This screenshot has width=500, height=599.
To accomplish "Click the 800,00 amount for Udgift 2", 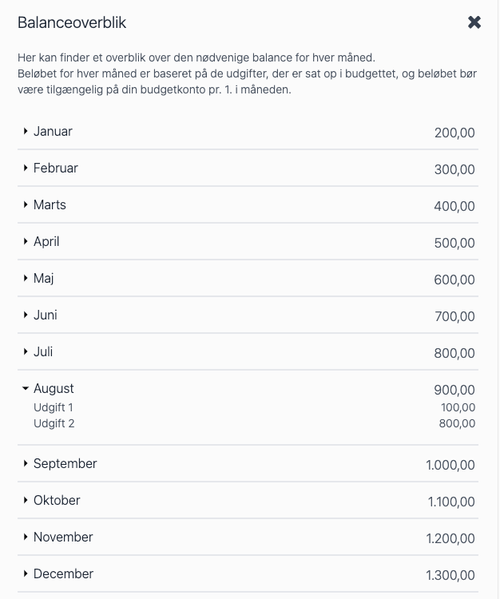I will [457, 424].
